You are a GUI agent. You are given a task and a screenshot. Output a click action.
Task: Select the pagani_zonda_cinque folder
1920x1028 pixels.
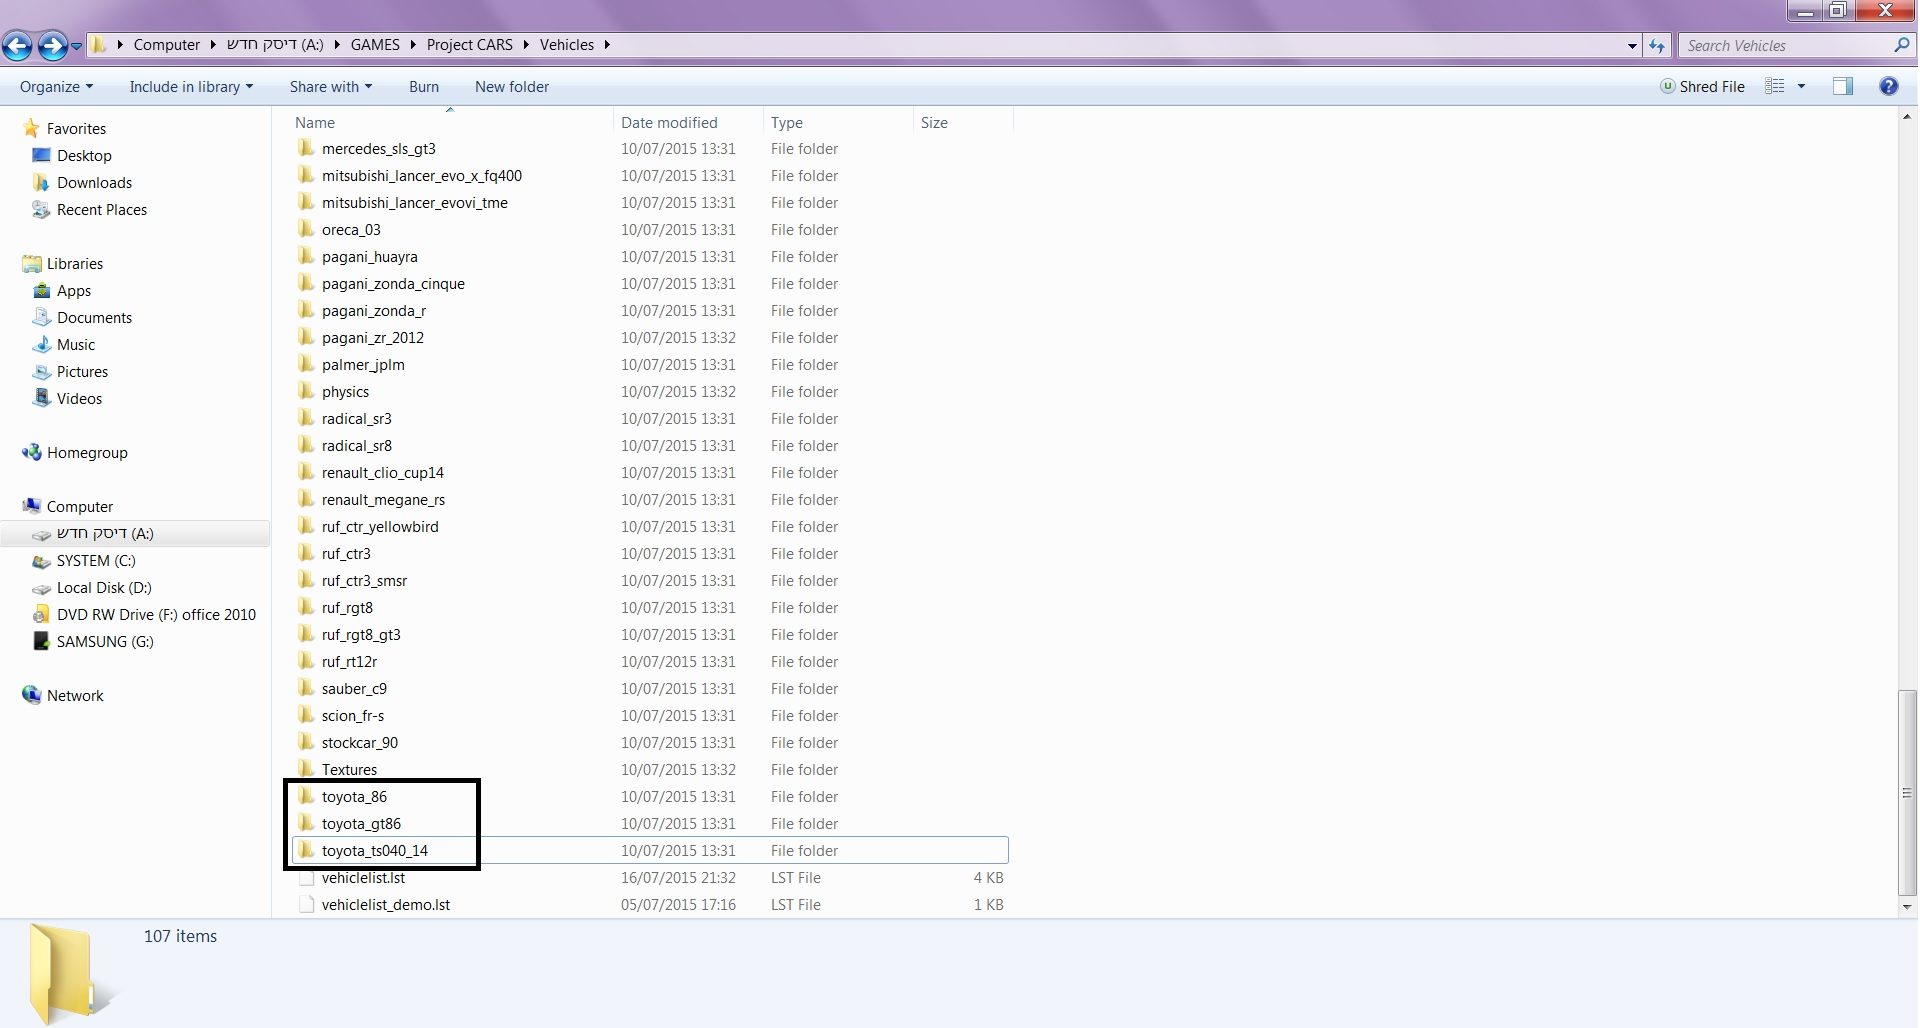(x=393, y=283)
